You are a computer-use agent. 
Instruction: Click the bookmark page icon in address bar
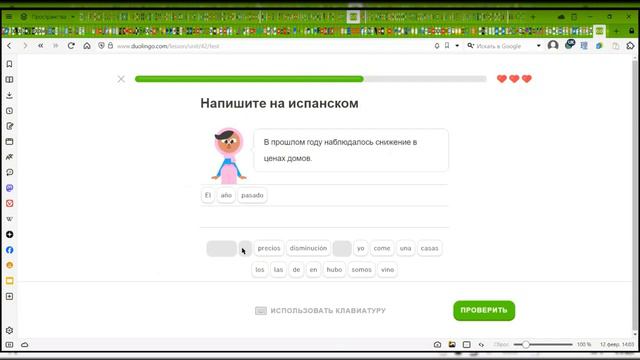[447, 46]
